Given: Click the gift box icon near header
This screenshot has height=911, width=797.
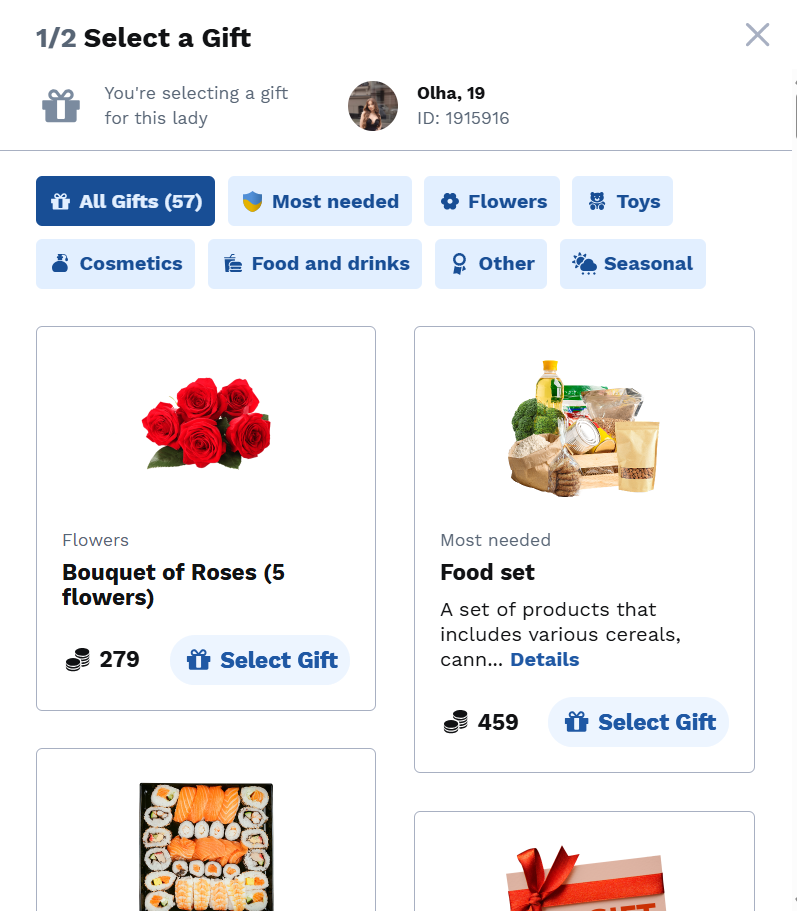Looking at the screenshot, I should [61, 105].
